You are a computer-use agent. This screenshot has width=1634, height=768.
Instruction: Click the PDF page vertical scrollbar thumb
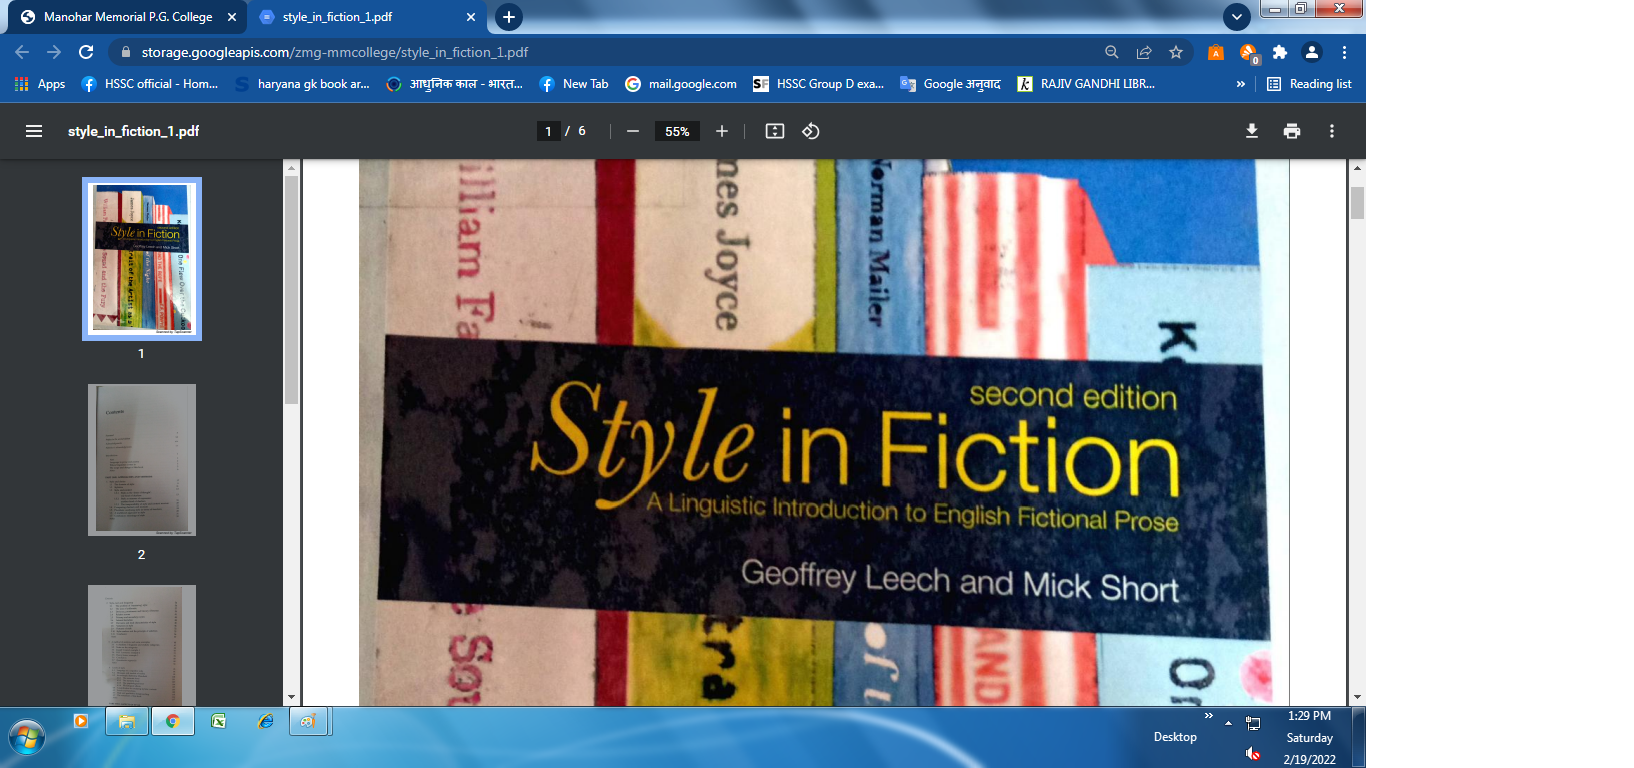coord(1357,203)
